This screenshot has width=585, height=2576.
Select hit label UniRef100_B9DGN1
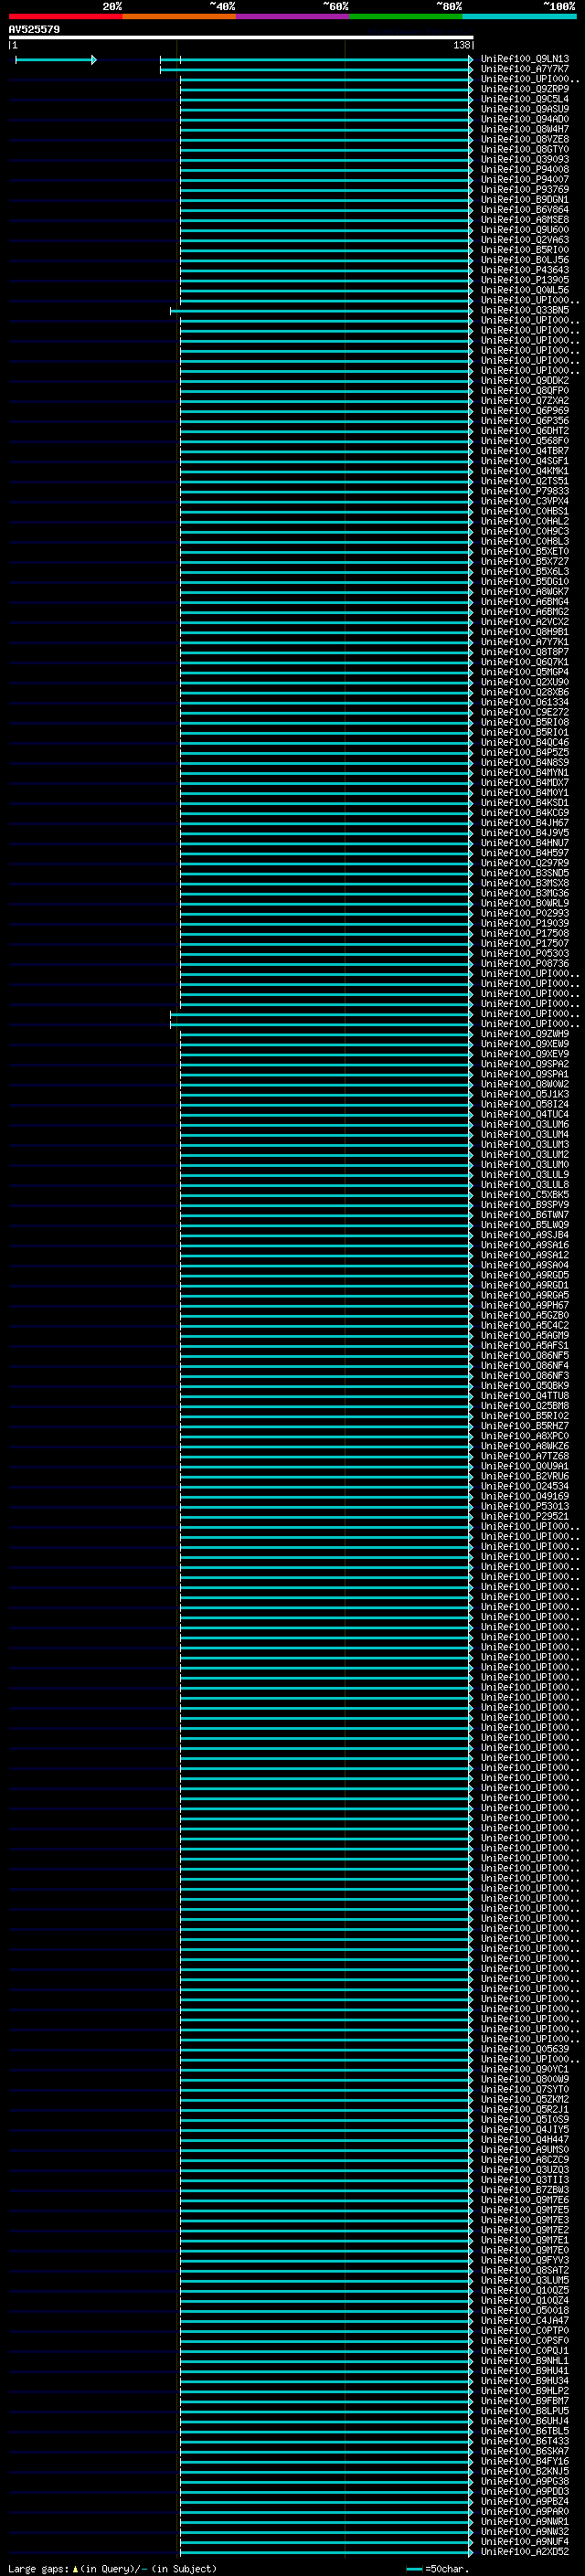pyautogui.click(x=525, y=199)
